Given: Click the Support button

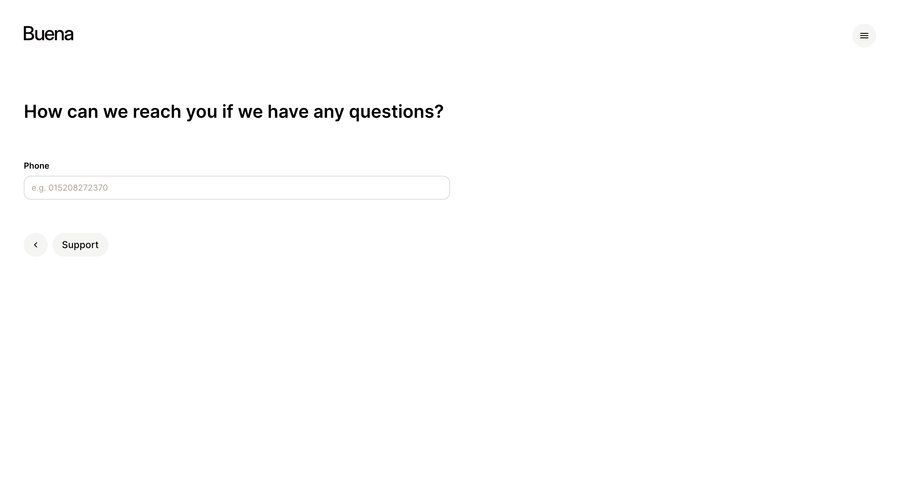Looking at the screenshot, I should pos(80,245).
